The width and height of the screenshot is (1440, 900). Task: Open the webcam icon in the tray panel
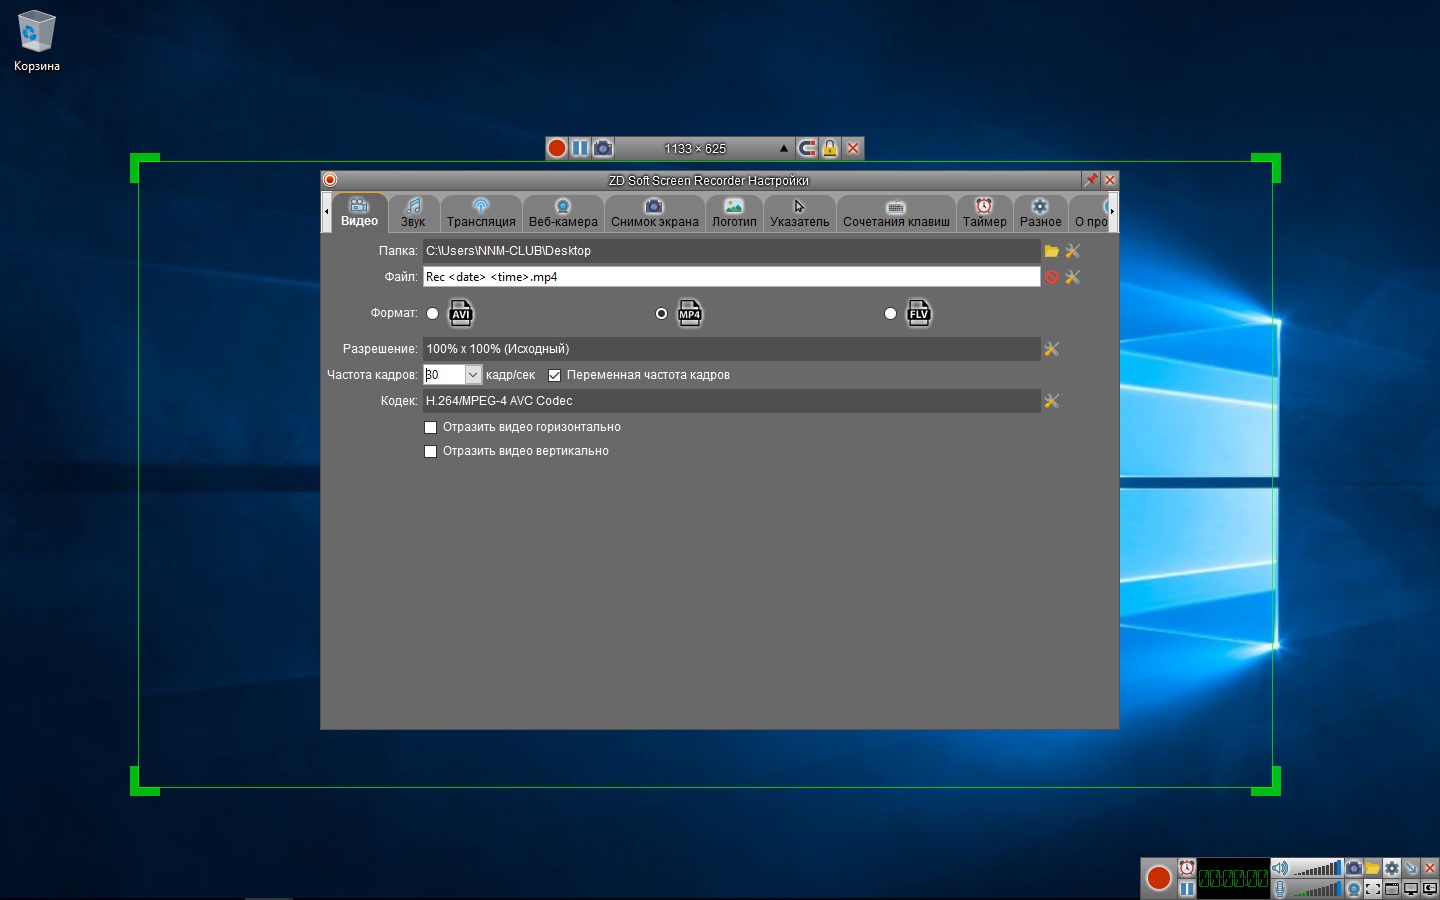click(1353, 888)
